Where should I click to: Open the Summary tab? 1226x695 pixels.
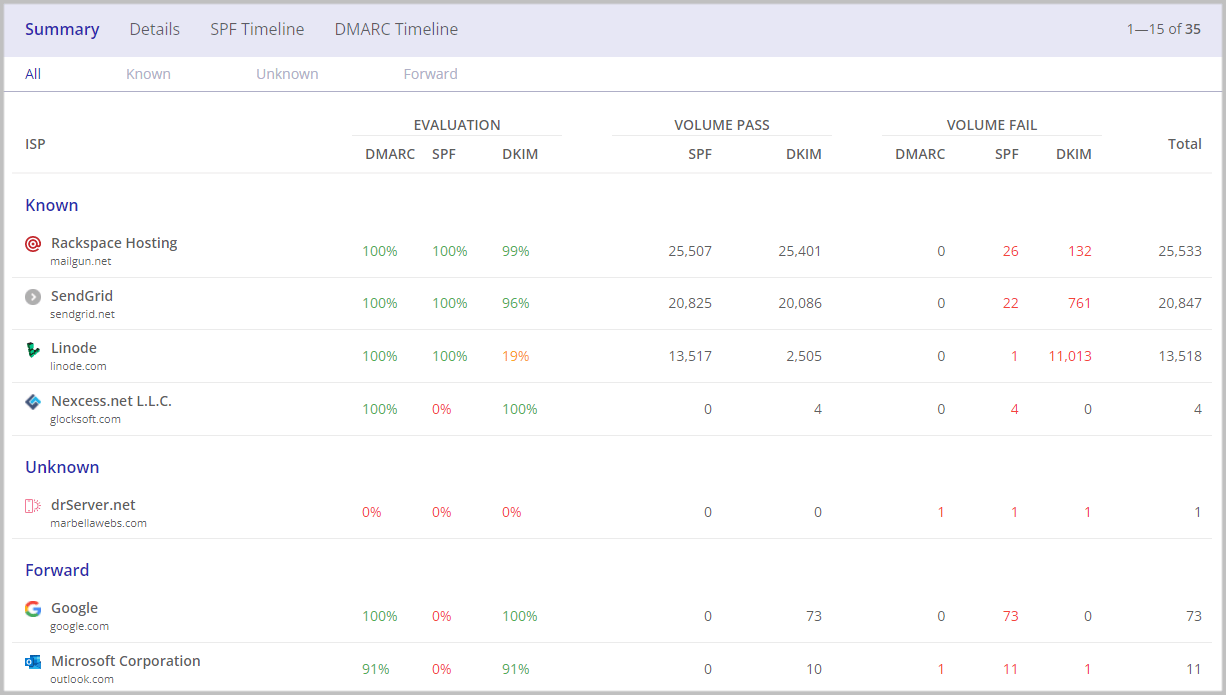coord(62,29)
